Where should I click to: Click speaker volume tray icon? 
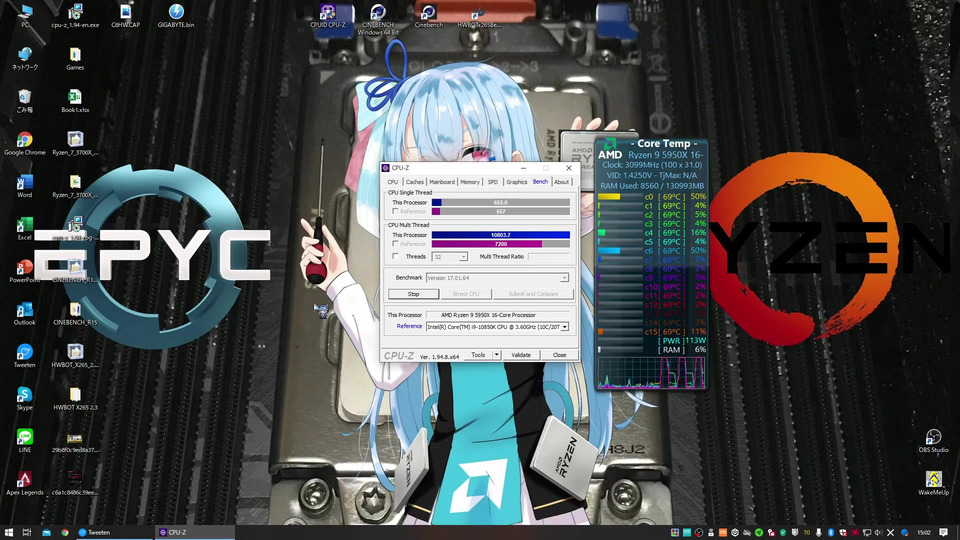pos(879,533)
